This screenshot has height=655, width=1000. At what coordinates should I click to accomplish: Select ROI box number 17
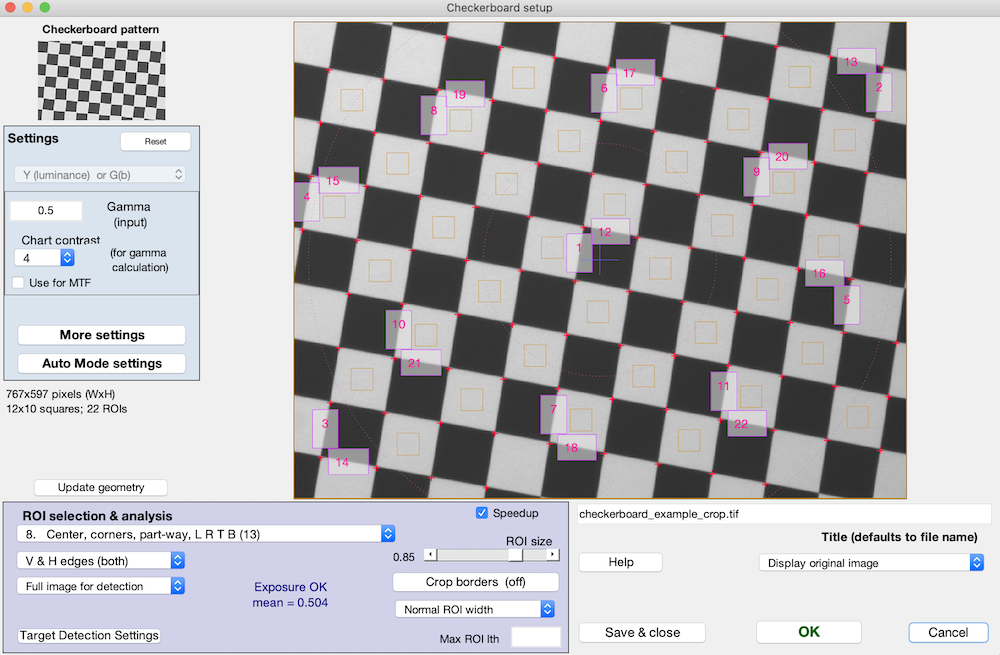click(x=635, y=72)
